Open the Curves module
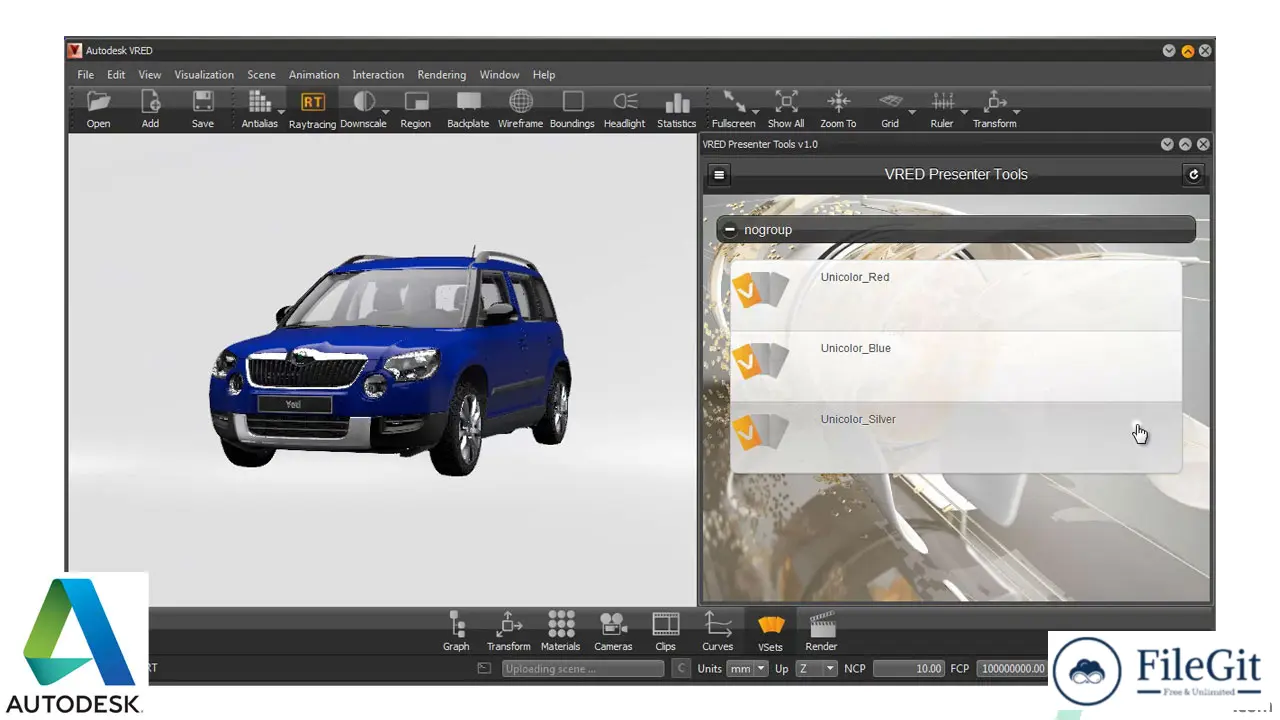 pyautogui.click(x=718, y=632)
